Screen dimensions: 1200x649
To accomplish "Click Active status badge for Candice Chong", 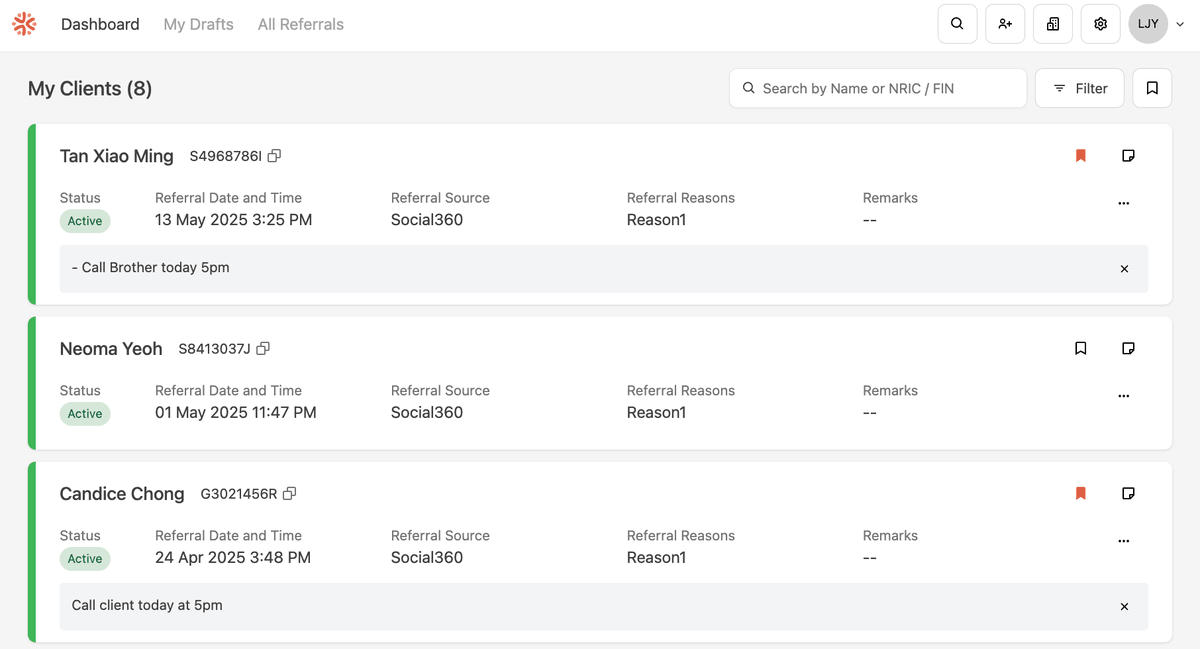I will pos(85,559).
